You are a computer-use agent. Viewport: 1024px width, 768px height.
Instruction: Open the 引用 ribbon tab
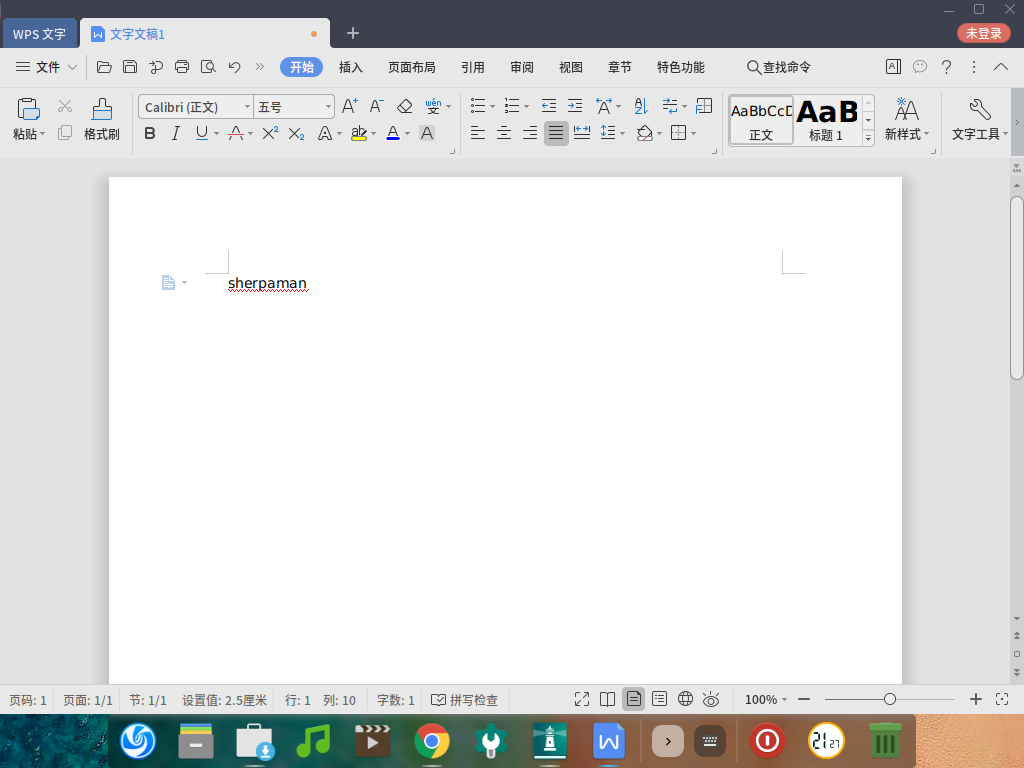[473, 67]
